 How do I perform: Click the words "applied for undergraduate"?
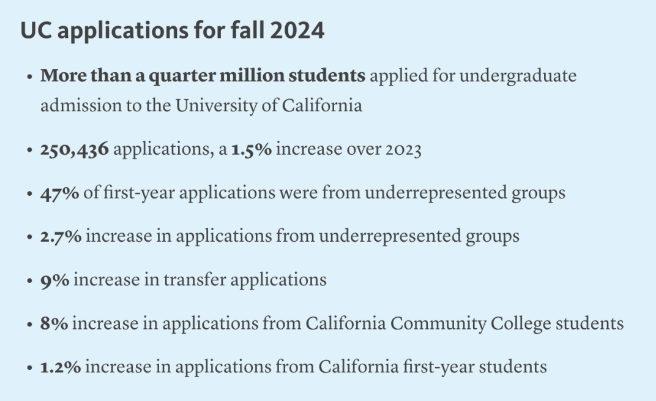point(473,77)
